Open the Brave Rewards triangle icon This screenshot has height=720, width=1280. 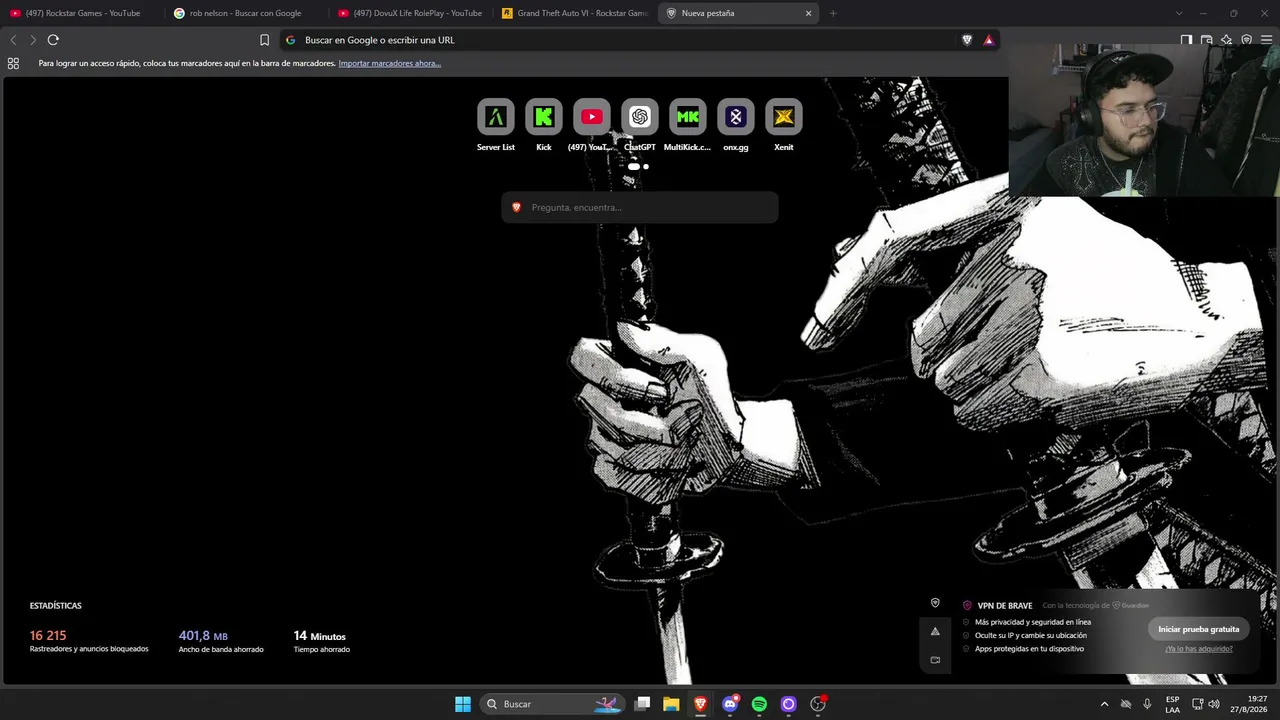(x=988, y=40)
